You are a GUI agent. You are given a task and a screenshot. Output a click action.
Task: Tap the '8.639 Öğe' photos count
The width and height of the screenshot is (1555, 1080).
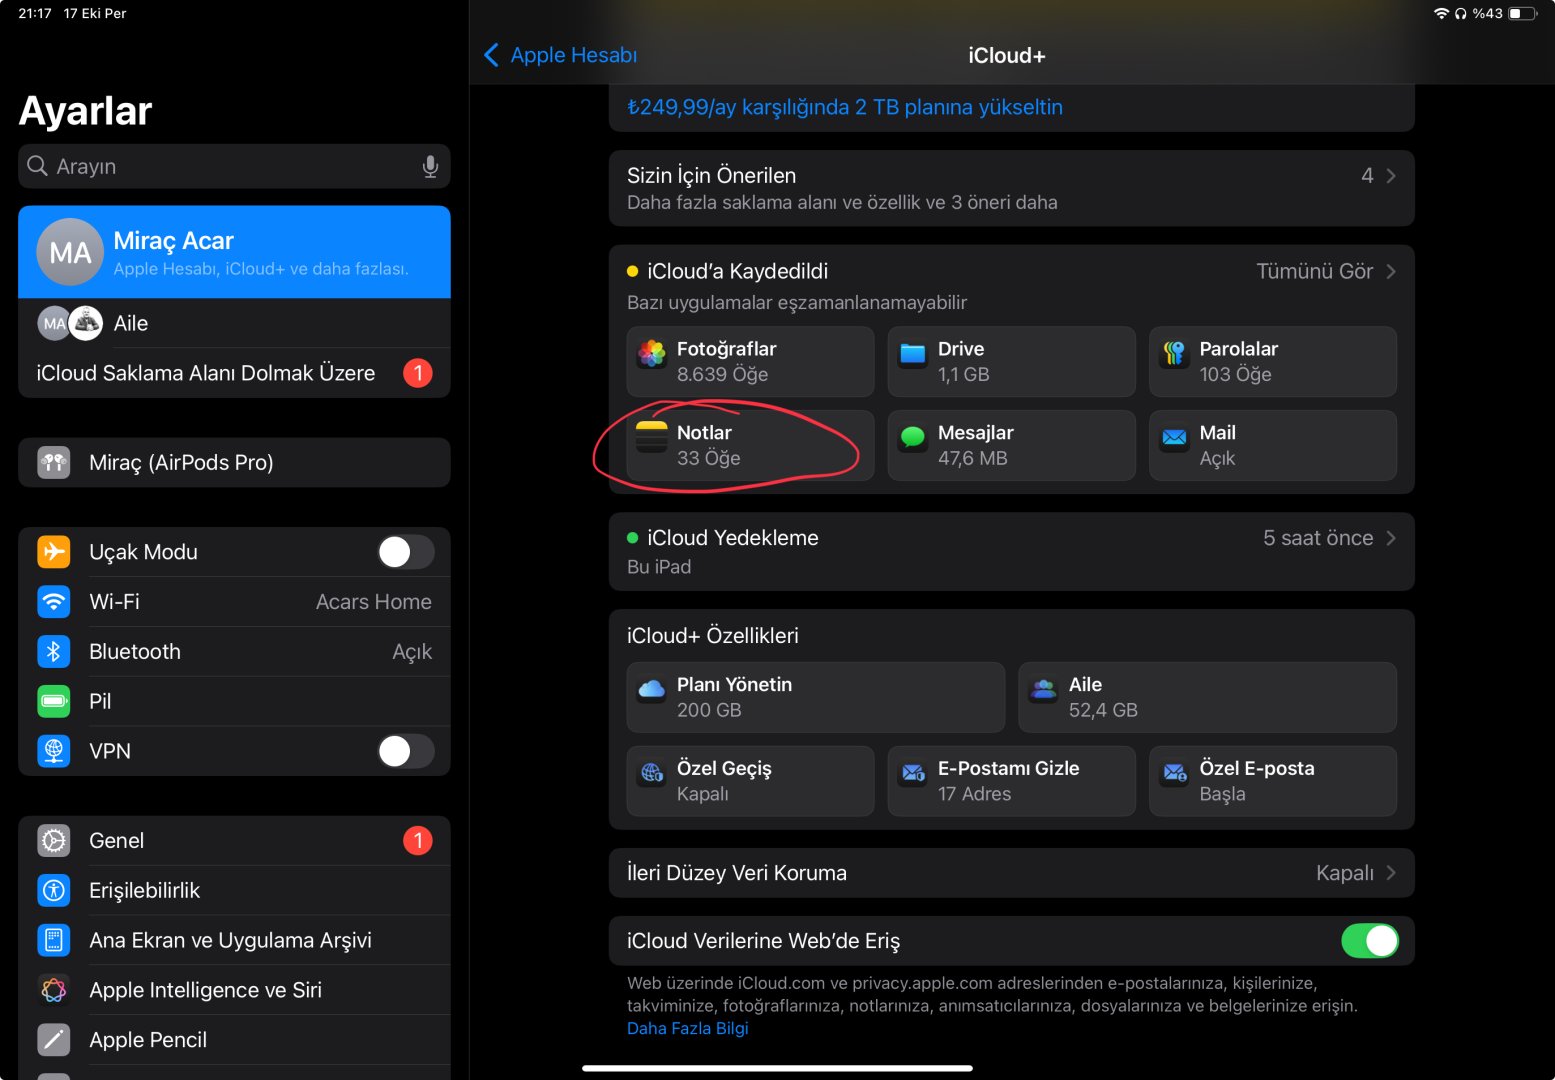[722, 374]
